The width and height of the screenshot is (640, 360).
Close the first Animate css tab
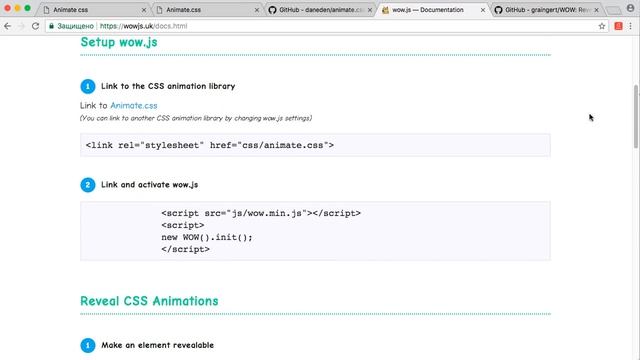point(144,10)
